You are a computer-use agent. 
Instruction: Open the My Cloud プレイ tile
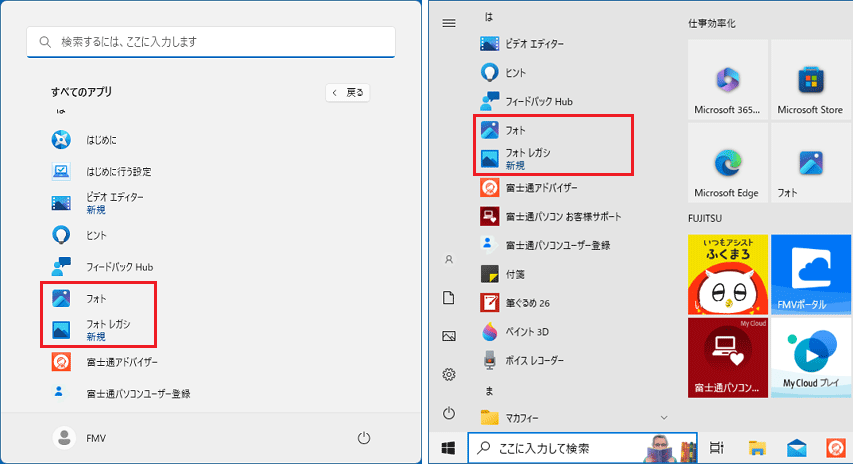810,357
